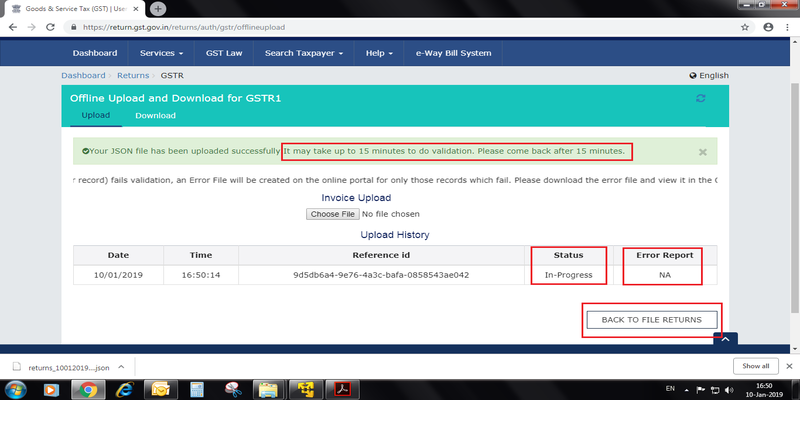Click the EN language indicator

[x=670, y=389]
